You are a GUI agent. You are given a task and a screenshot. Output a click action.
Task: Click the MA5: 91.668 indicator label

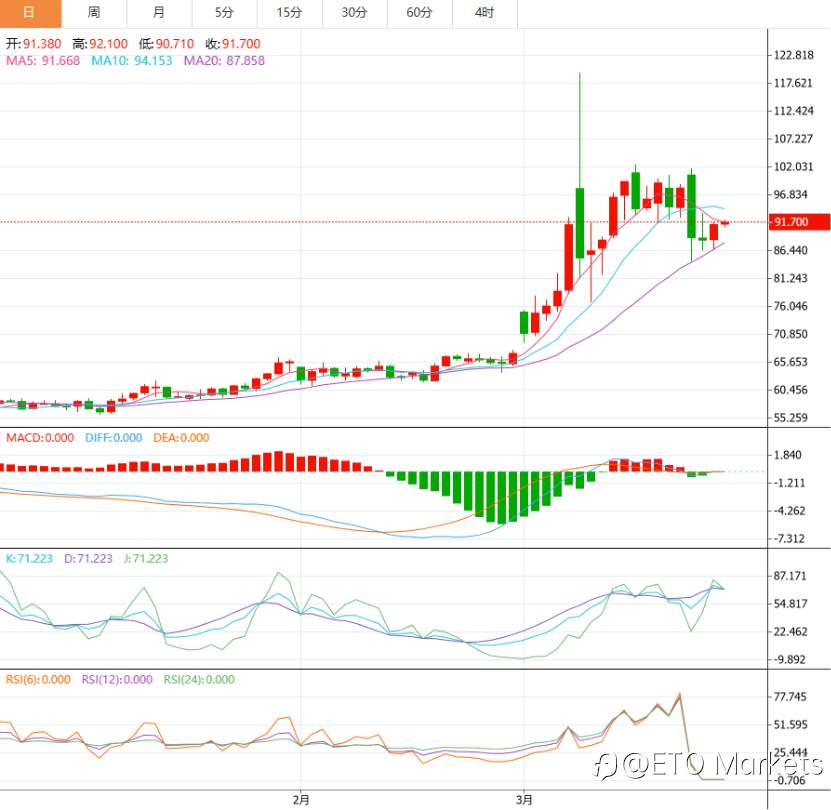(x=43, y=61)
